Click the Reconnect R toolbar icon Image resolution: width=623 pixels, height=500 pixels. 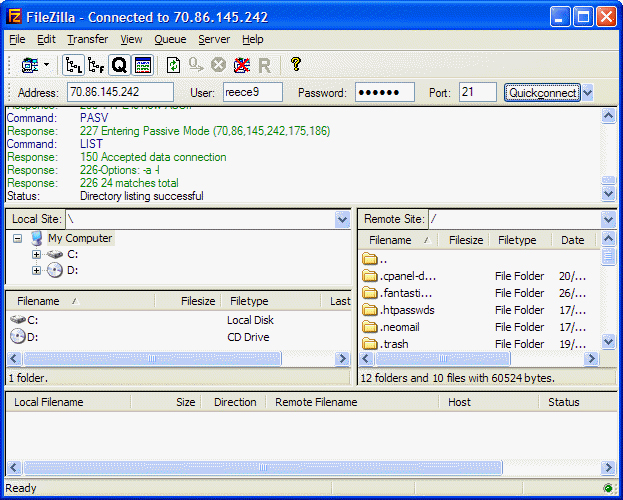point(264,65)
